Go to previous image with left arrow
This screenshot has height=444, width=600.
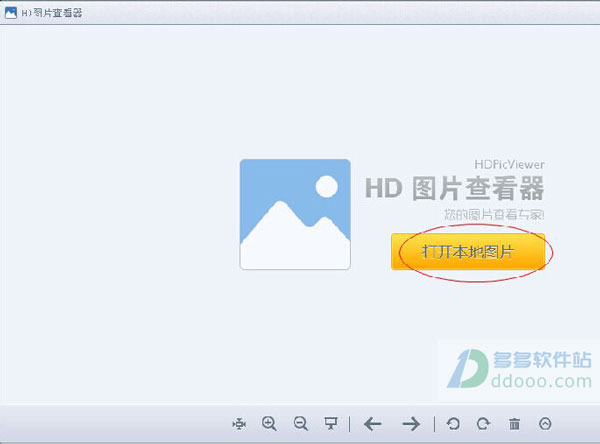(373, 424)
